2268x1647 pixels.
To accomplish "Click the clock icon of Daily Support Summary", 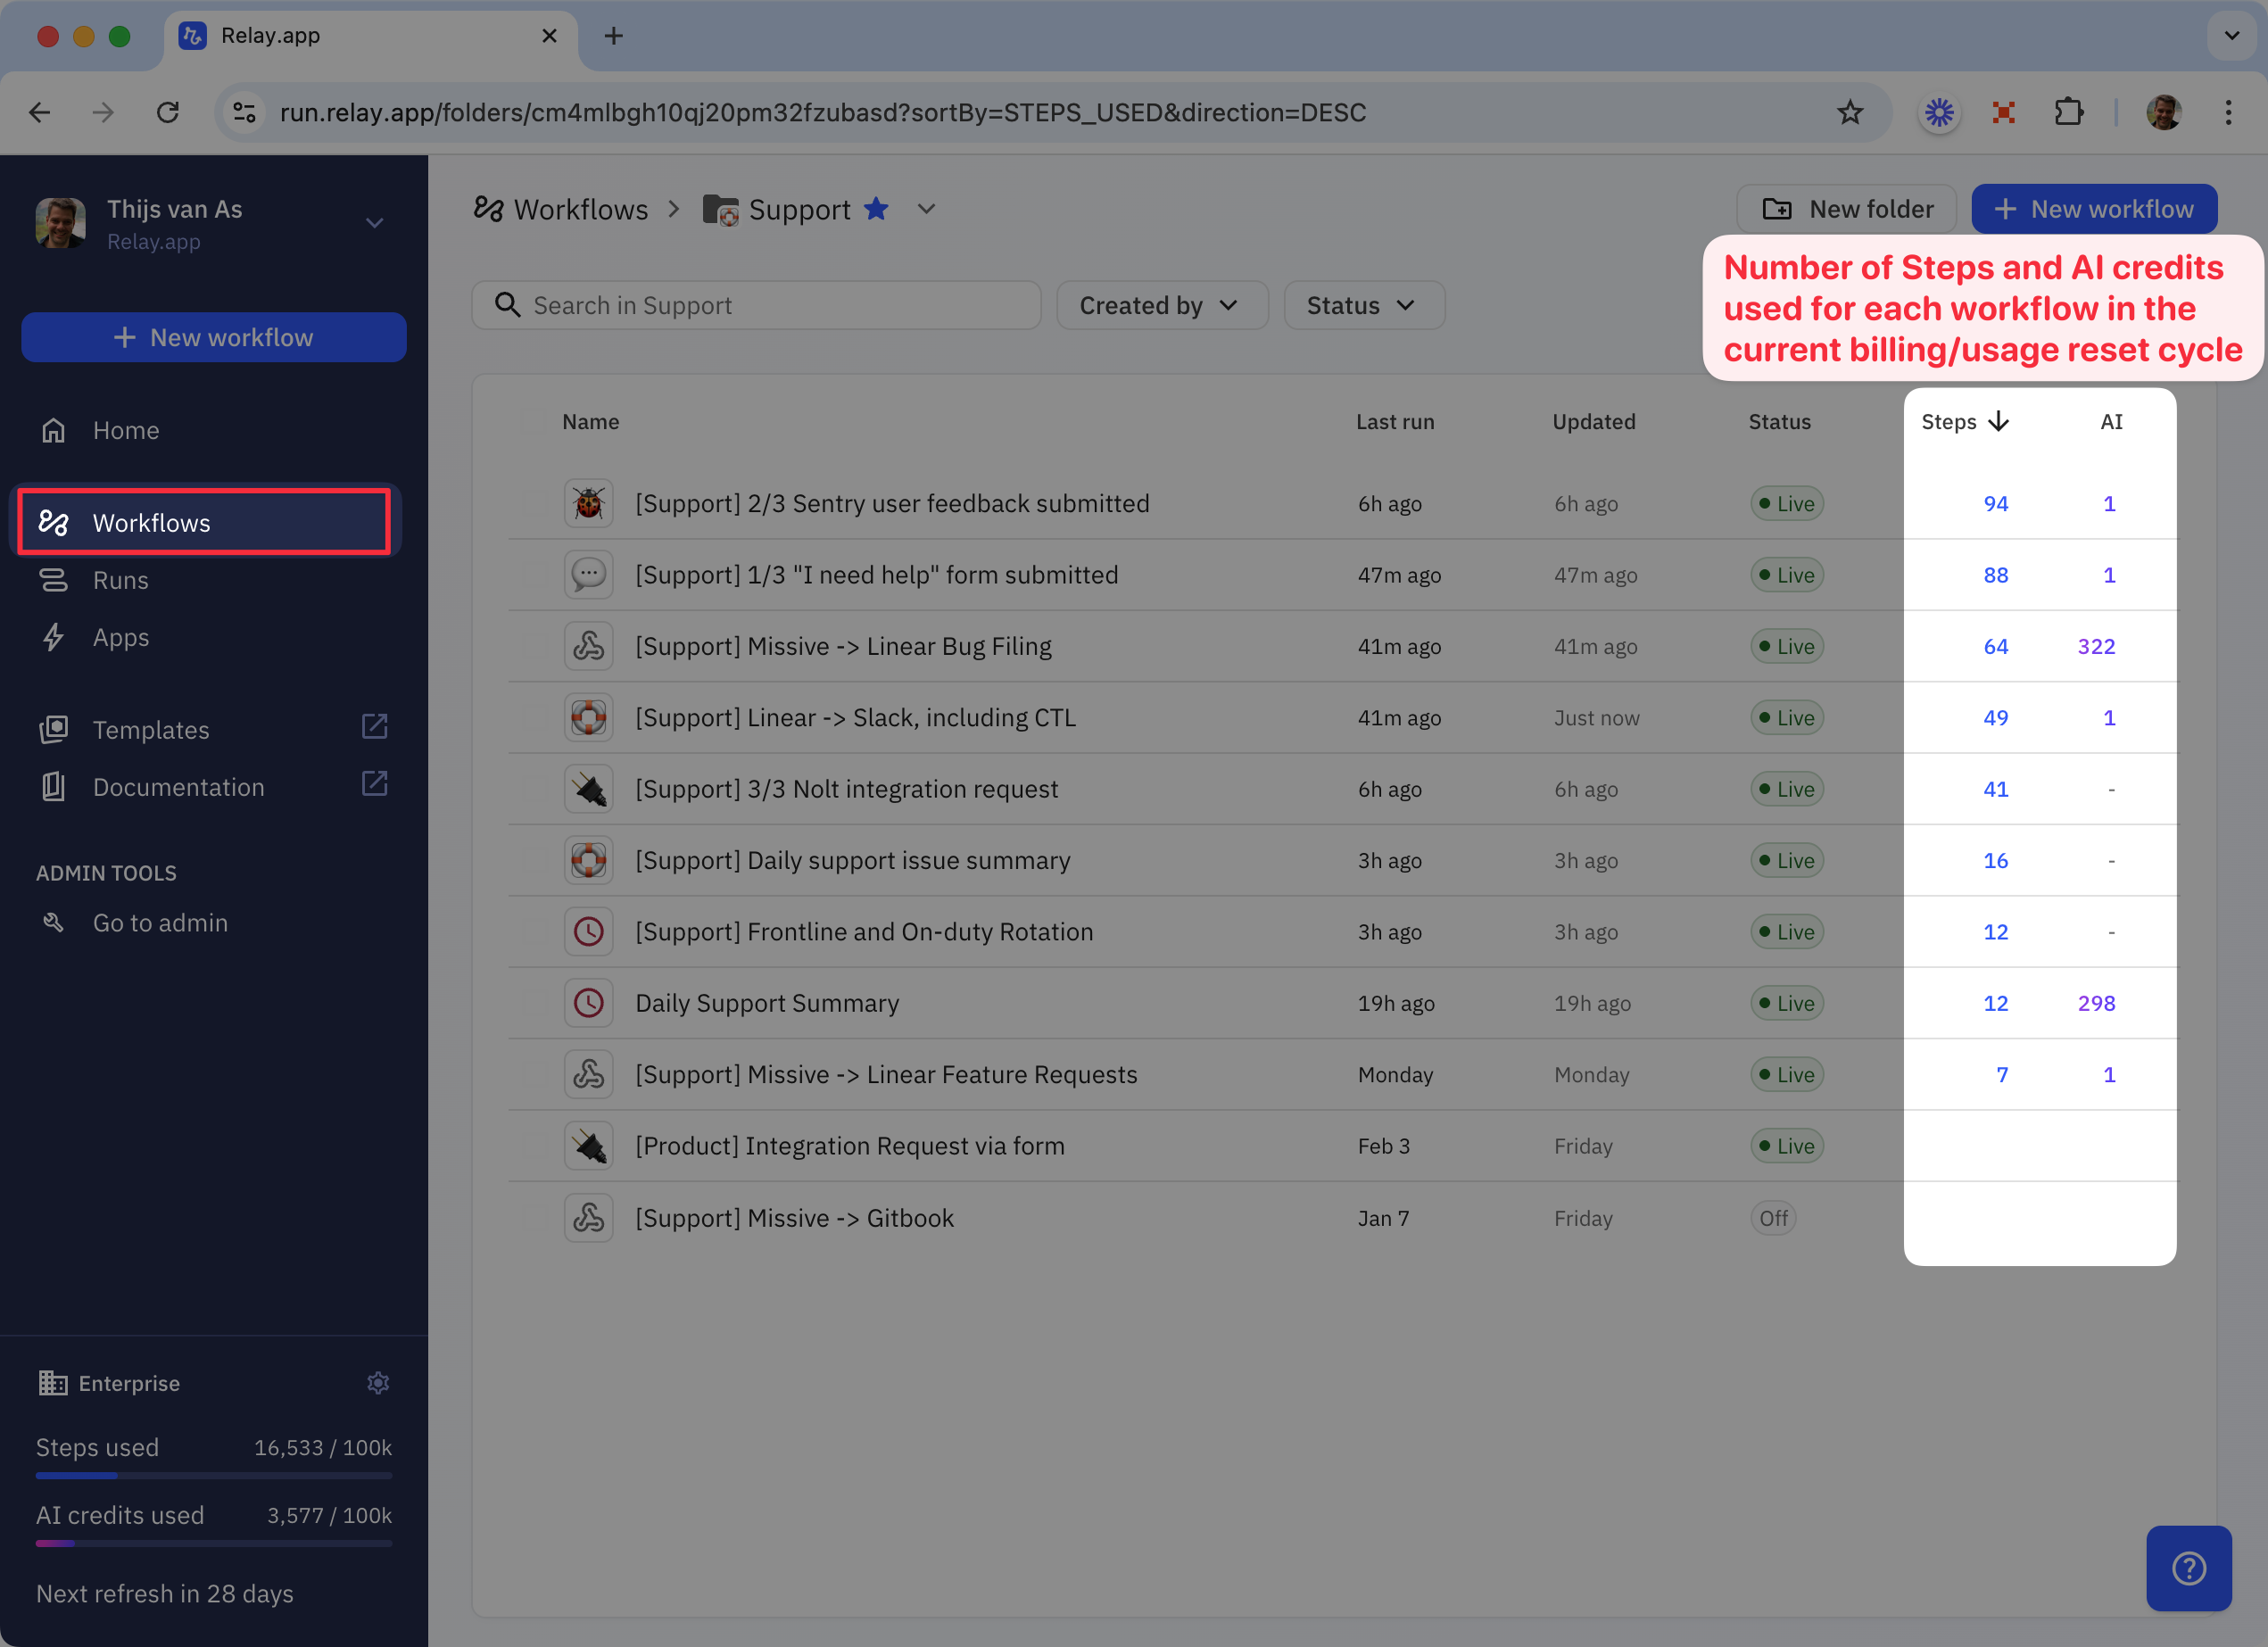I will point(588,1003).
